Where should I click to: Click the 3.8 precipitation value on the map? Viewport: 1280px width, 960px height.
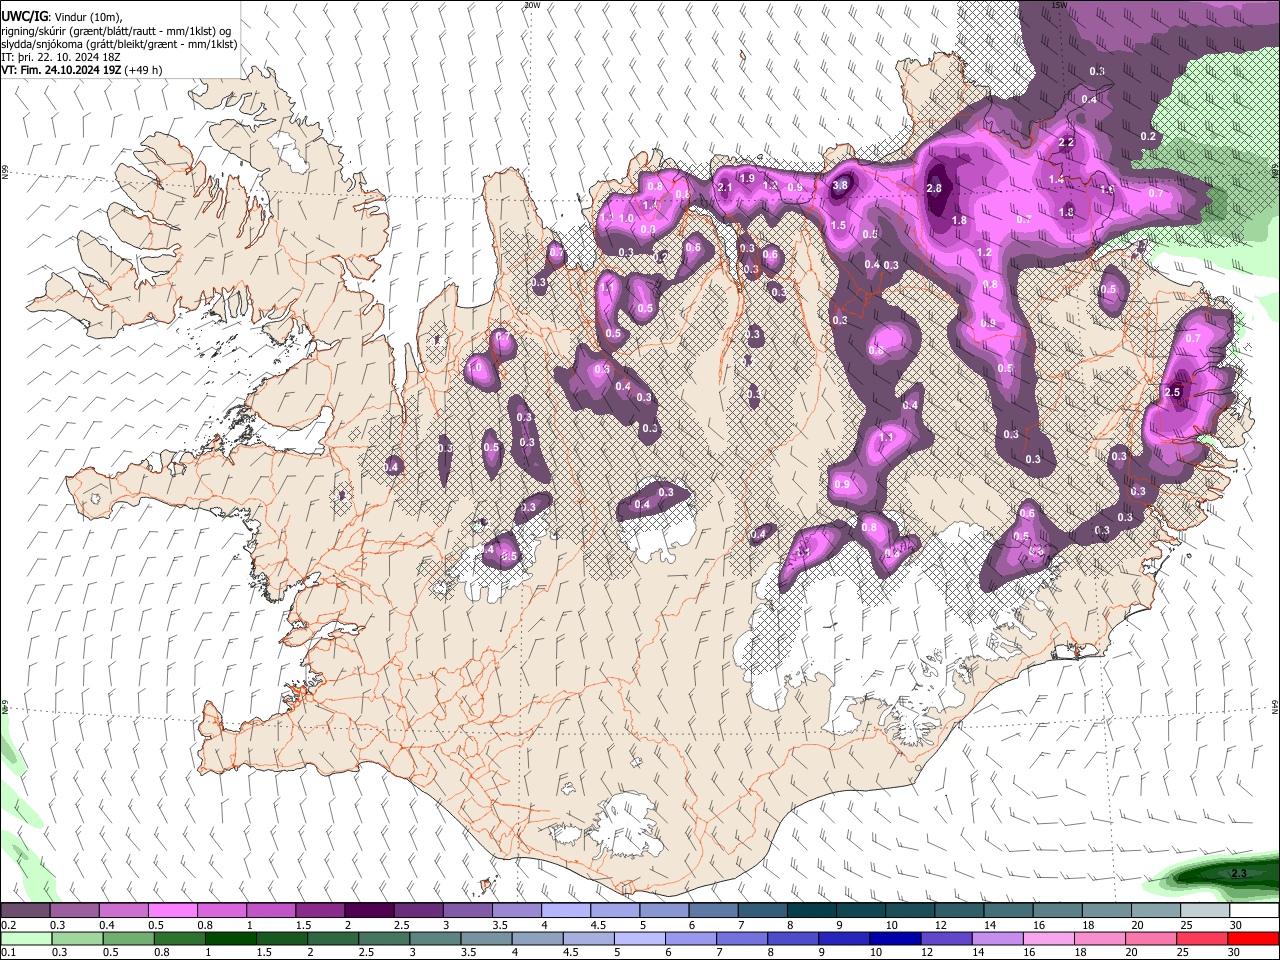click(x=841, y=185)
